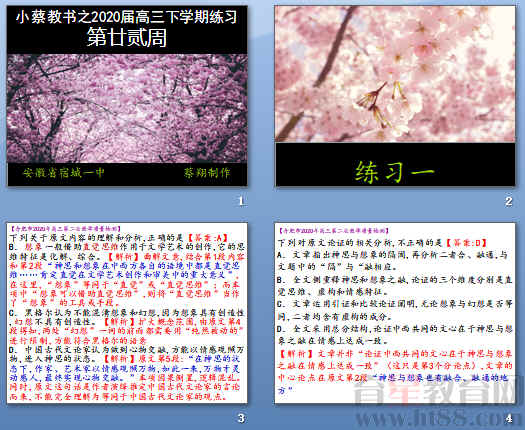The image size is (525, 430).
Task: Click the red 【解析】 paragraph on slide 4
Action: click(395, 372)
